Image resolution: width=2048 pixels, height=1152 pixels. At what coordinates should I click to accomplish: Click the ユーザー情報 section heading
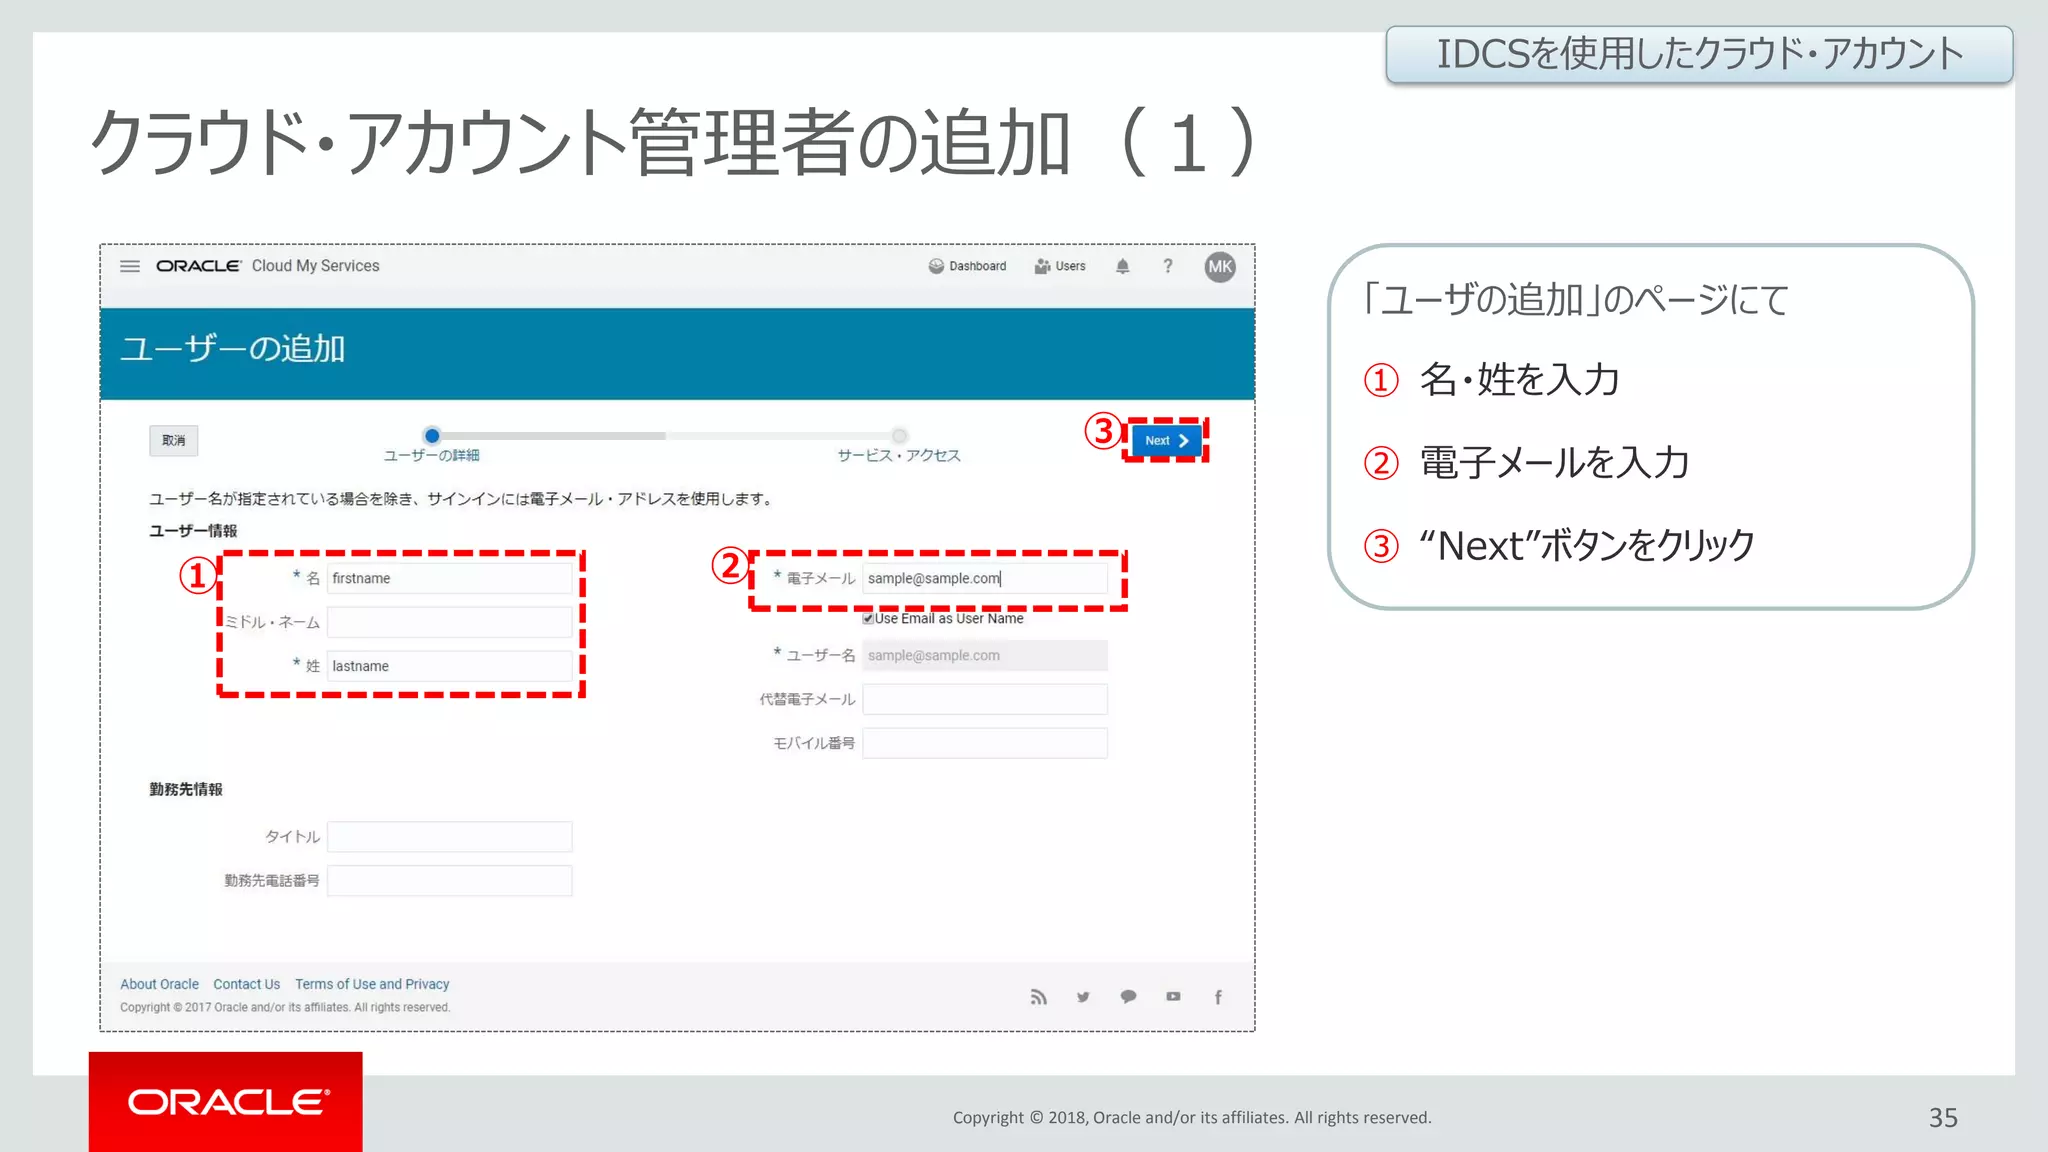point(193,531)
